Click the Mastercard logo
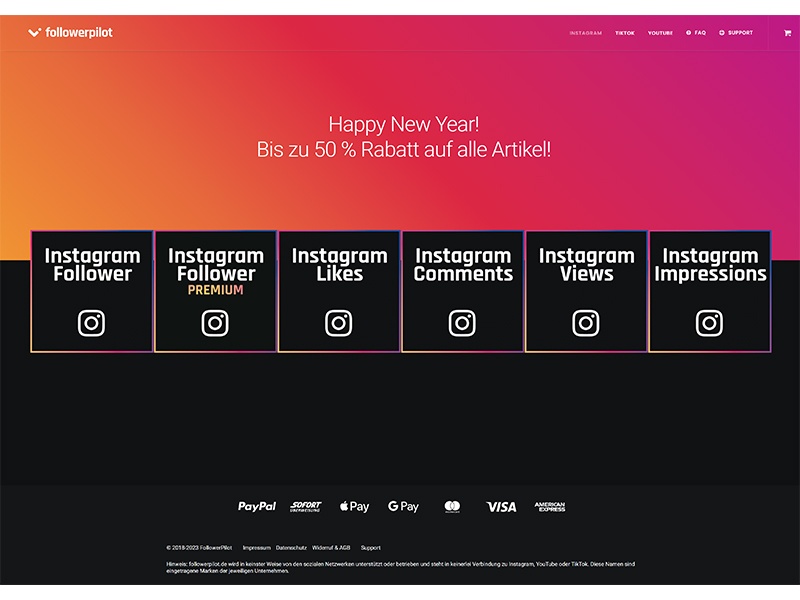 (x=452, y=507)
